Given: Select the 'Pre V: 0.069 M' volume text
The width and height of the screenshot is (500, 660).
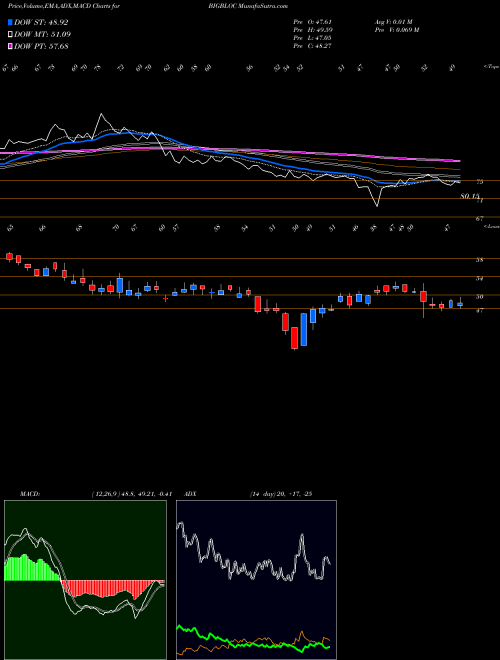Looking at the screenshot, I should click(396, 30).
